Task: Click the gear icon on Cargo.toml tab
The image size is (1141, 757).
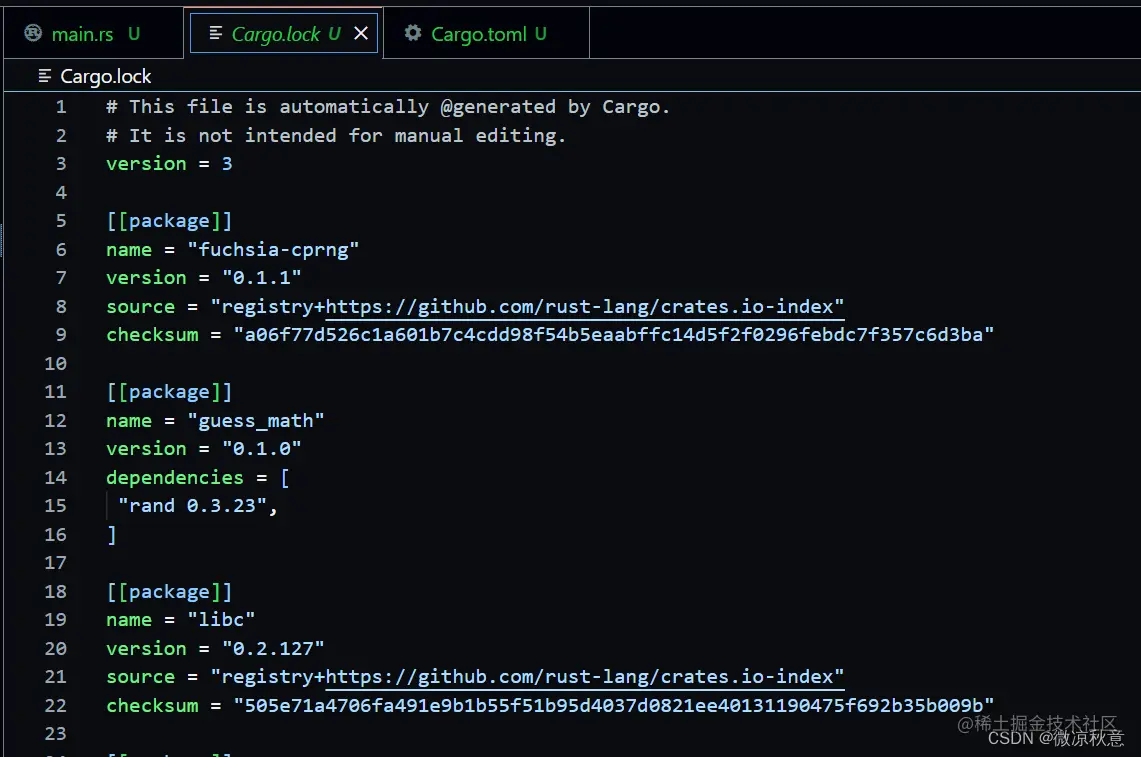Action: [413, 33]
